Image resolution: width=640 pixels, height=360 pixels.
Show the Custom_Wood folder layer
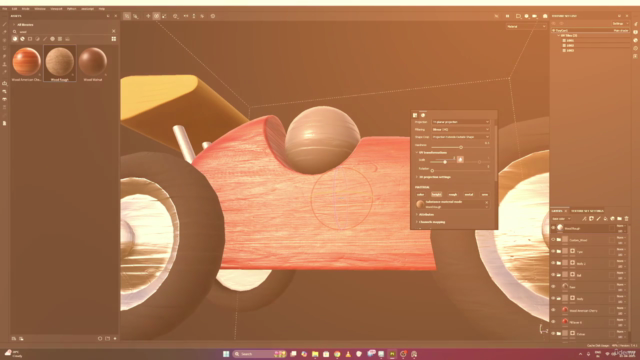tap(553, 240)
